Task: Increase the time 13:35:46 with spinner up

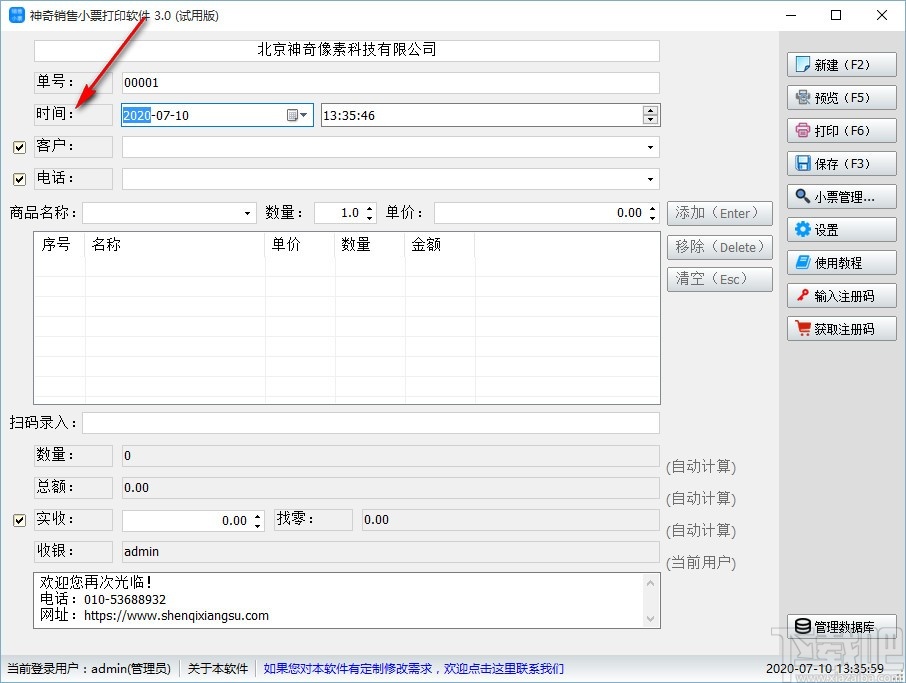Action: pyautogui.click(x=650, y=110)
